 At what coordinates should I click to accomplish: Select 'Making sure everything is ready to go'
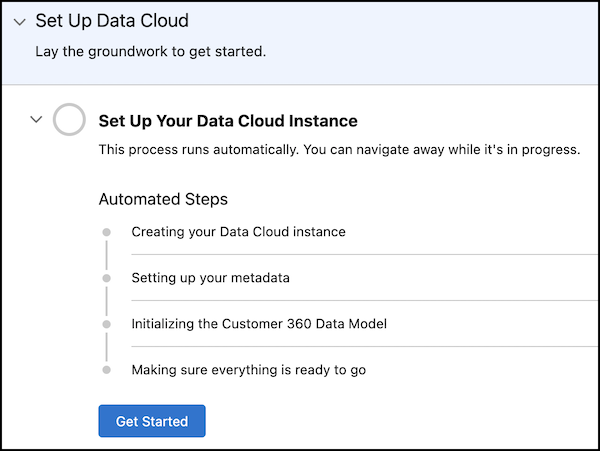pos(249,370)
